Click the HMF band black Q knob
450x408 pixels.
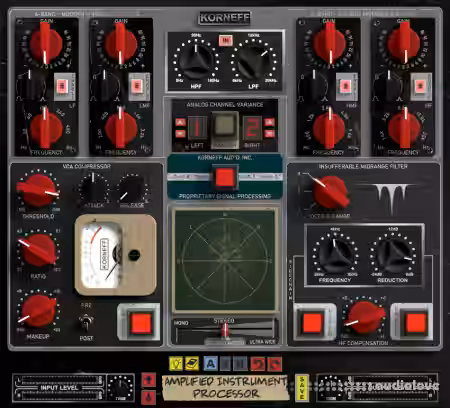click(314, 85)
